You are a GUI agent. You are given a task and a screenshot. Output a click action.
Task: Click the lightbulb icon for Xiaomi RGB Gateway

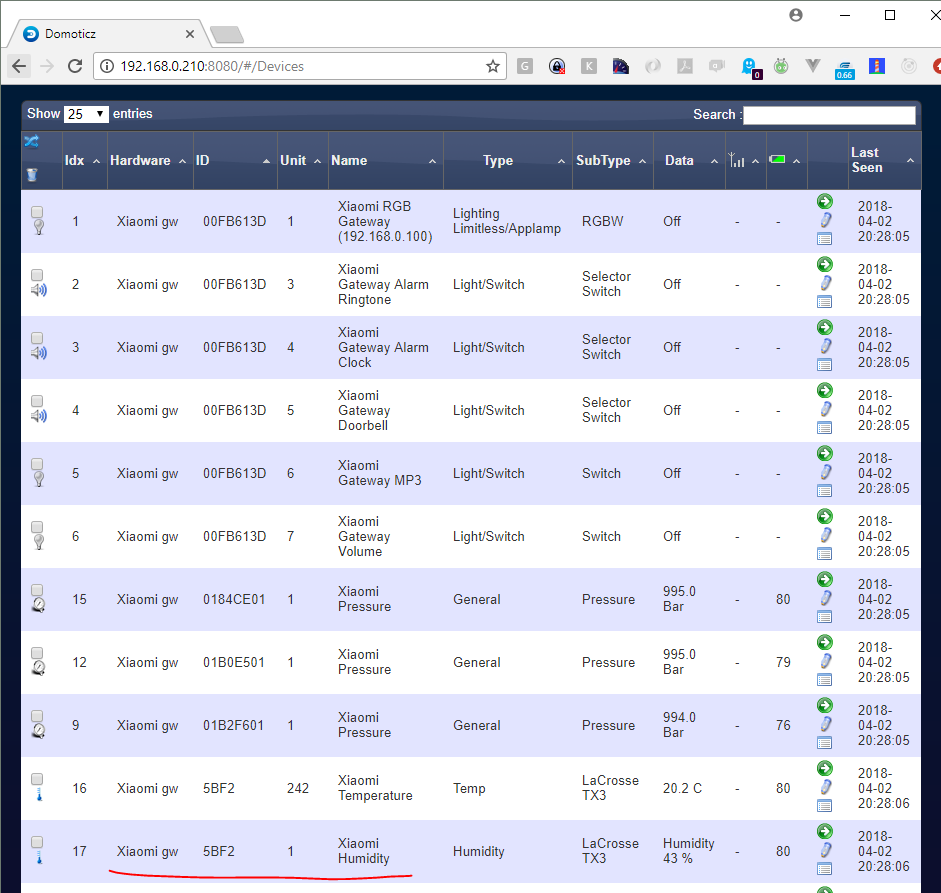(x=38, y=227)
